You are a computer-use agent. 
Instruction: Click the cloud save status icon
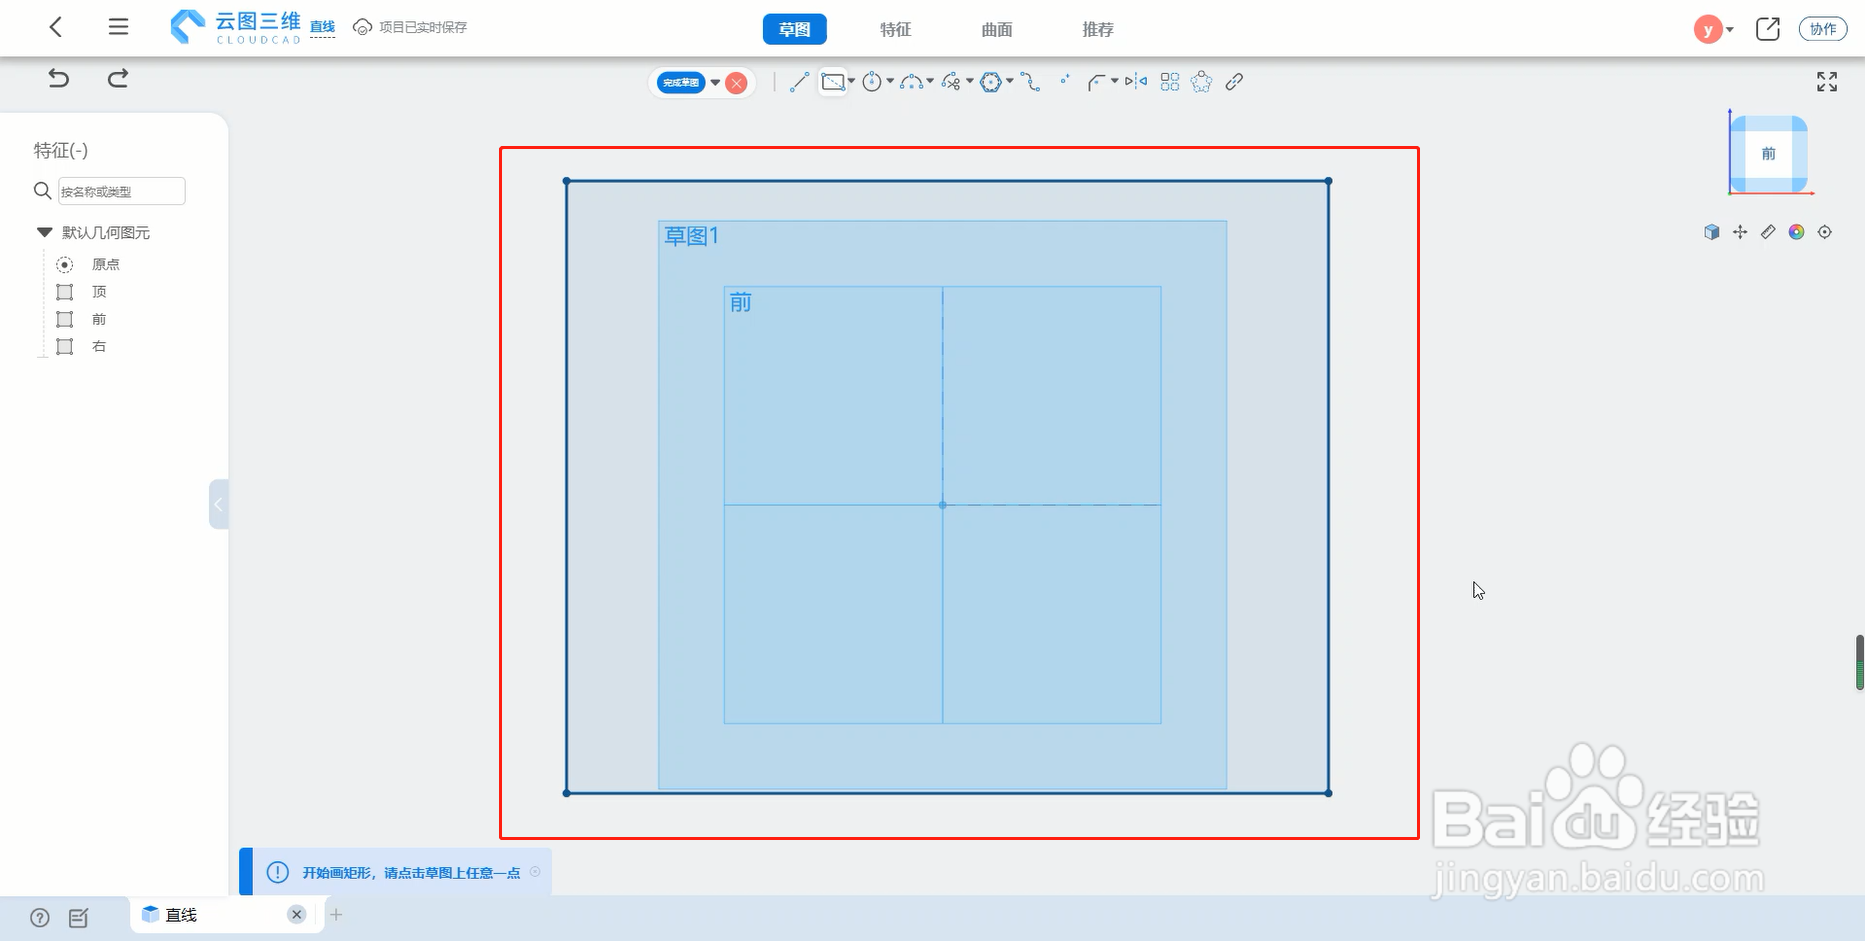click(x=363, y=27)
